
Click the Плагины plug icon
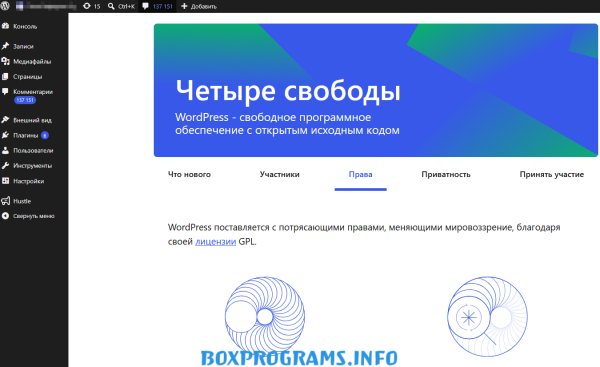(5, 135)
